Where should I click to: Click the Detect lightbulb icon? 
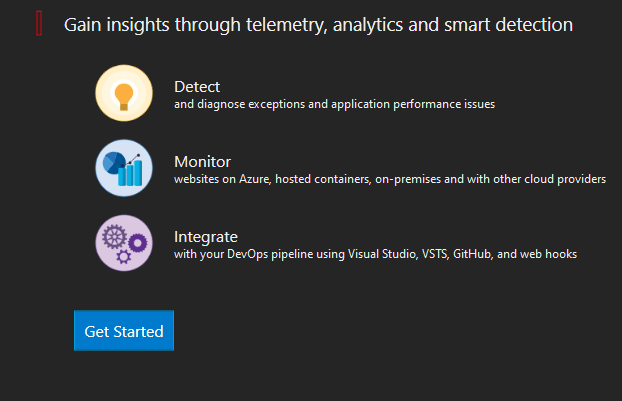(x=124, y=93)
